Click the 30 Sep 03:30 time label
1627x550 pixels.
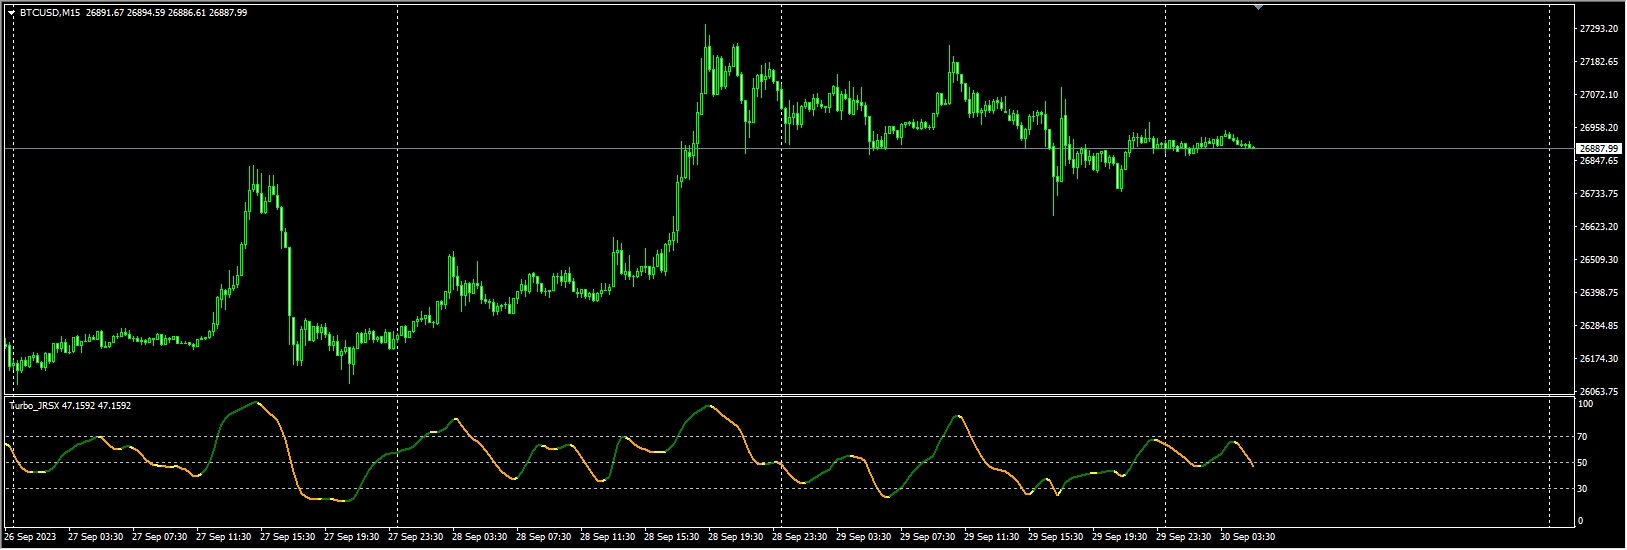tap(1248, 537)
